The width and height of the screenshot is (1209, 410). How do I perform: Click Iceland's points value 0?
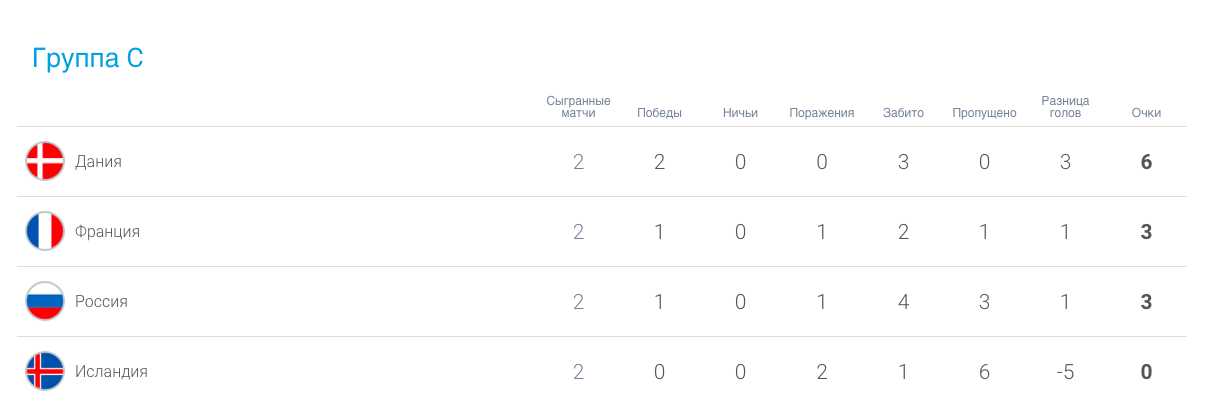1146,372
